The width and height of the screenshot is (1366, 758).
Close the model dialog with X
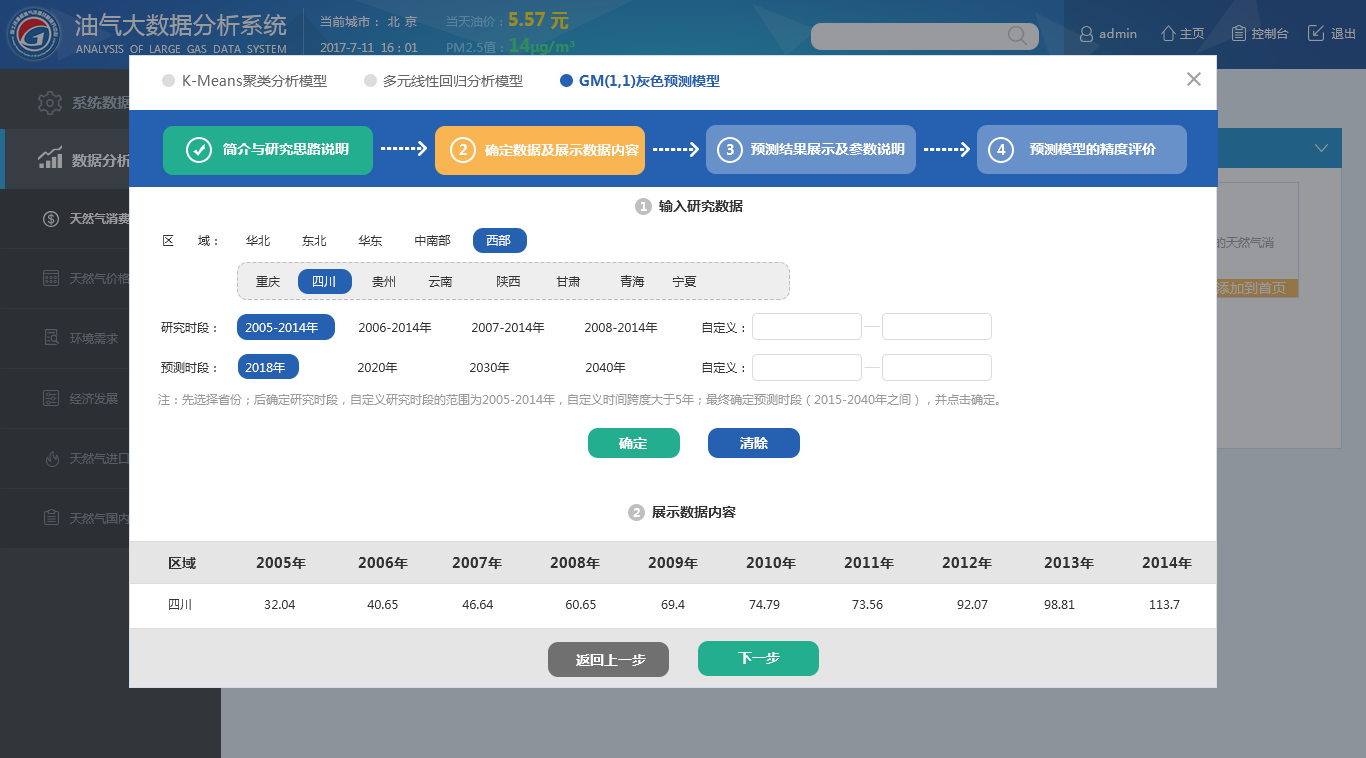1193,79
